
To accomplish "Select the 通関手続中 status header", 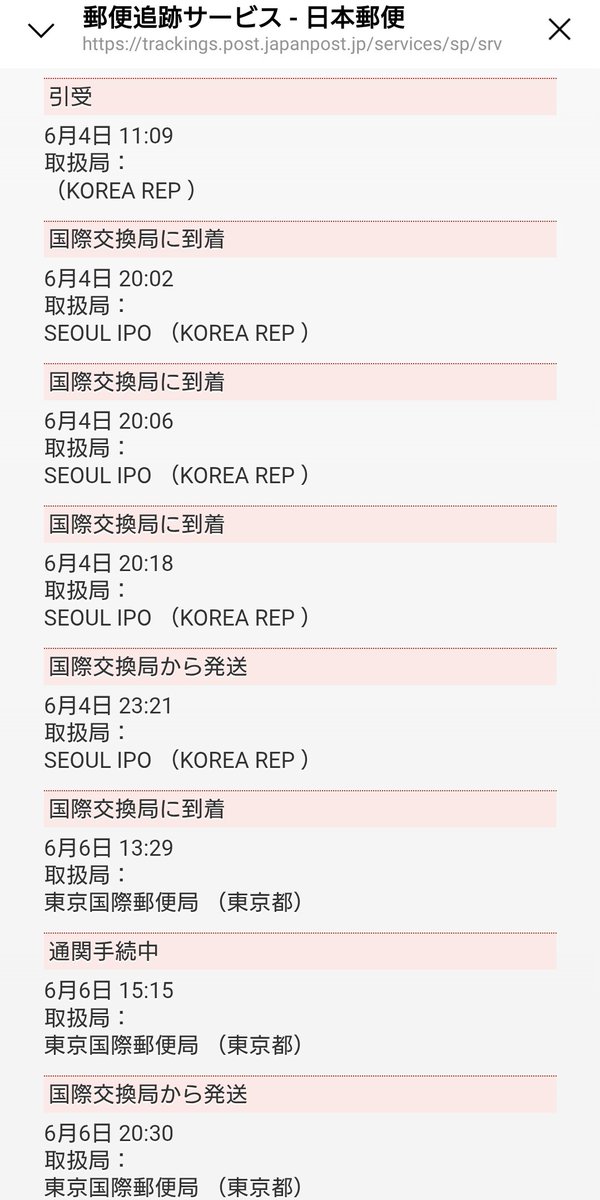I will (300, 951).
